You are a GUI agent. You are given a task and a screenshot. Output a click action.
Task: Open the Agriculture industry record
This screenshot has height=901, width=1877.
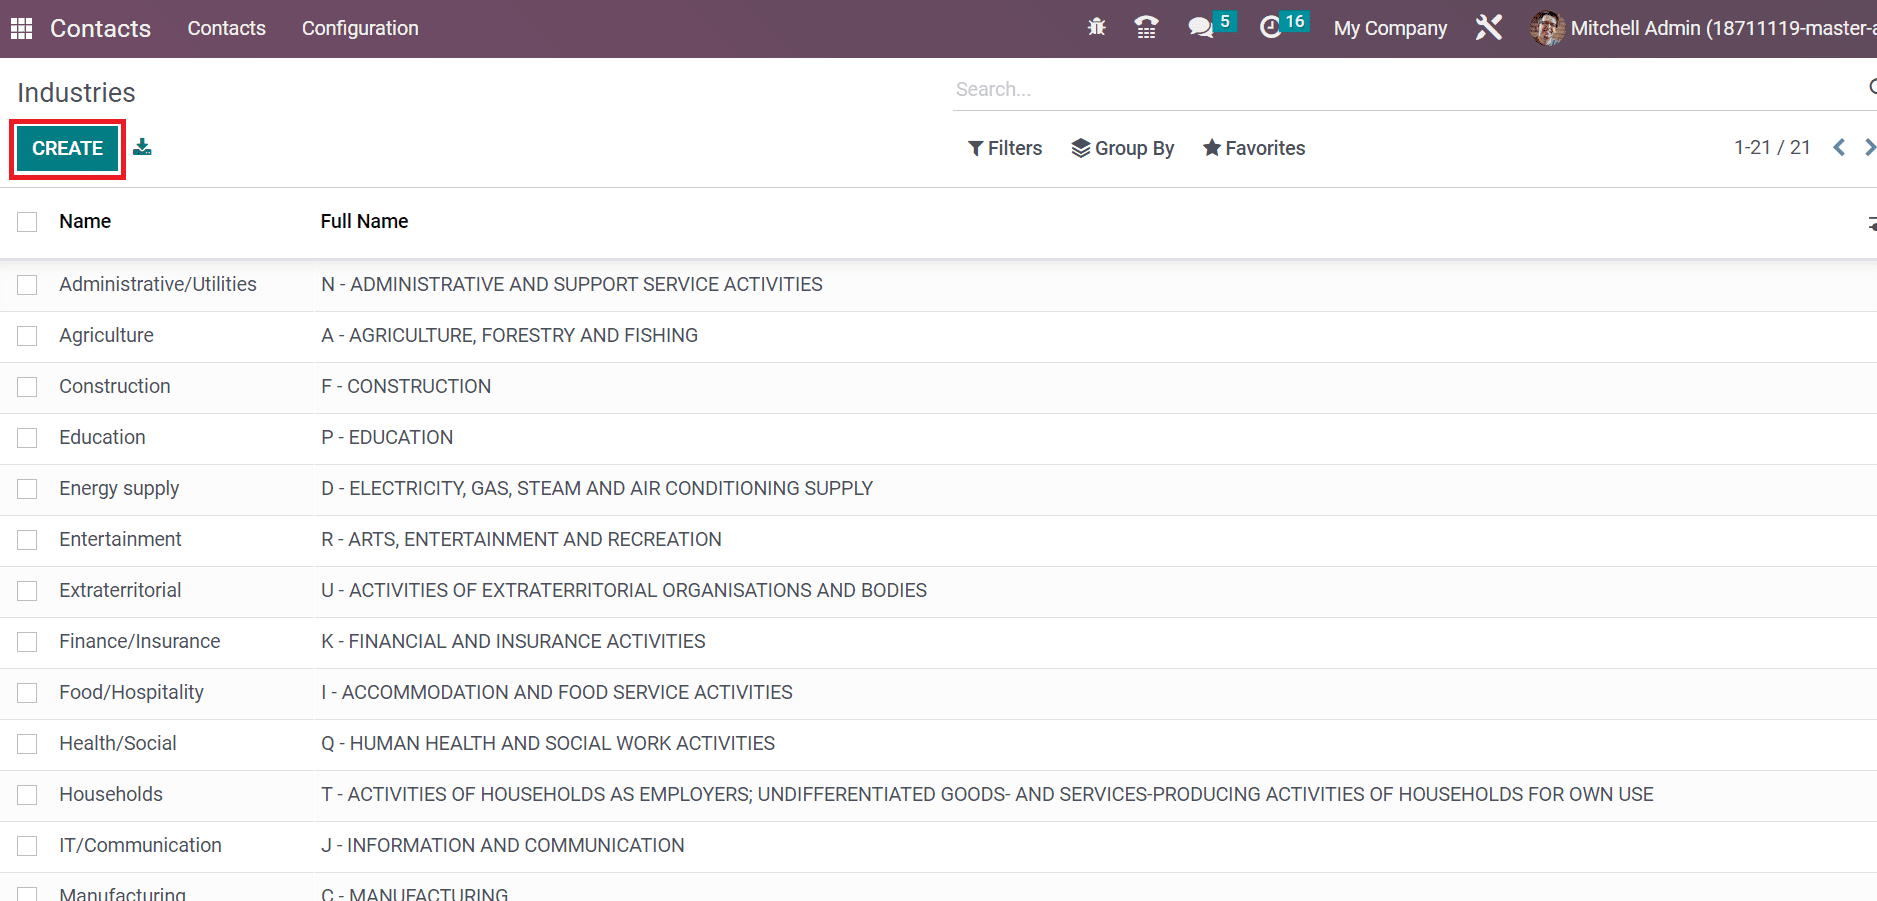(106, 335)
